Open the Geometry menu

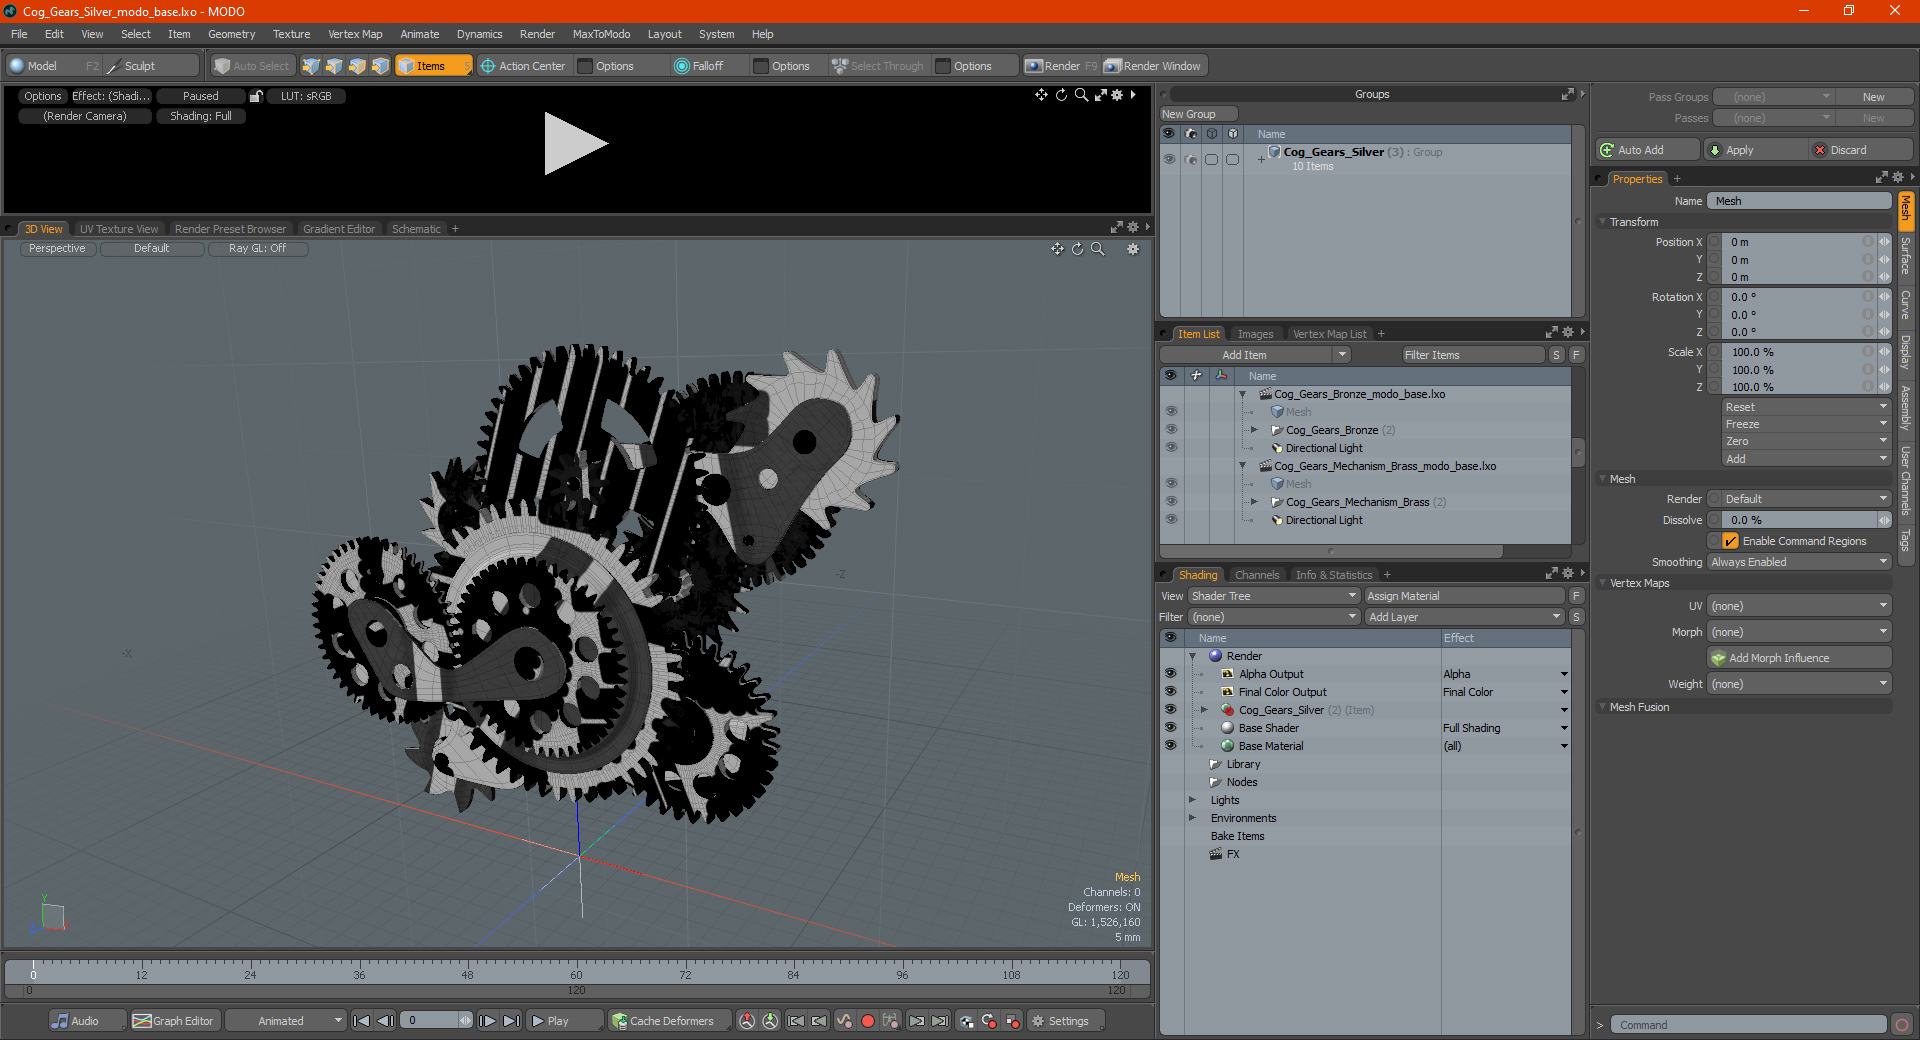[x=231, y=34]
